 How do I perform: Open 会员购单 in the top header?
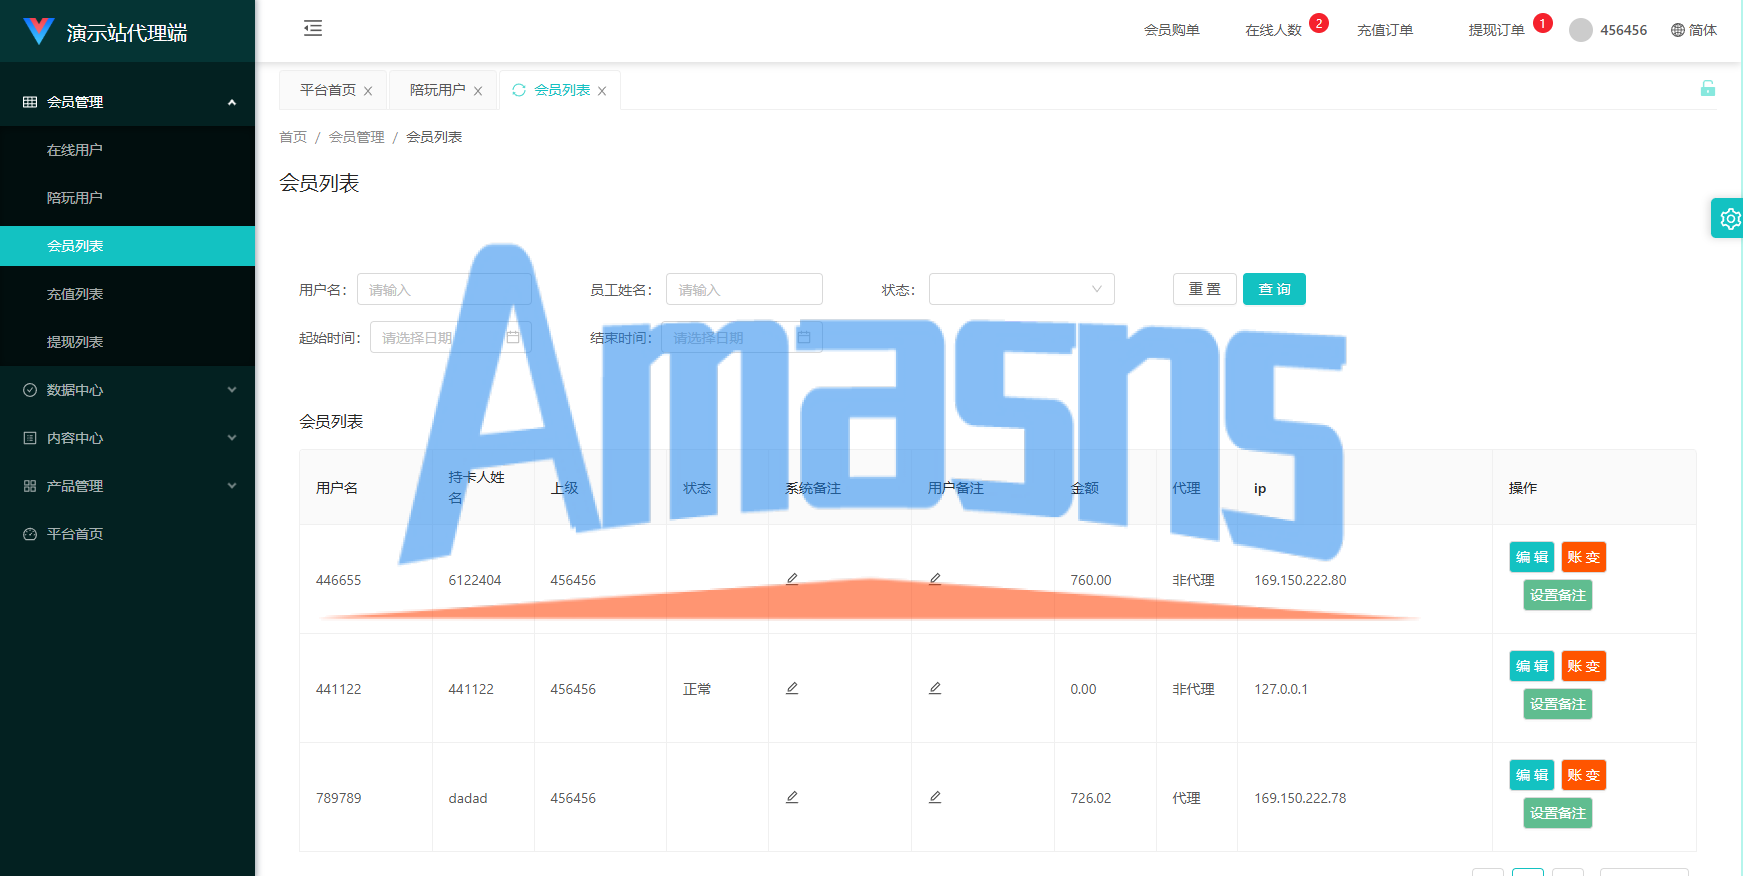(1172, 30)
